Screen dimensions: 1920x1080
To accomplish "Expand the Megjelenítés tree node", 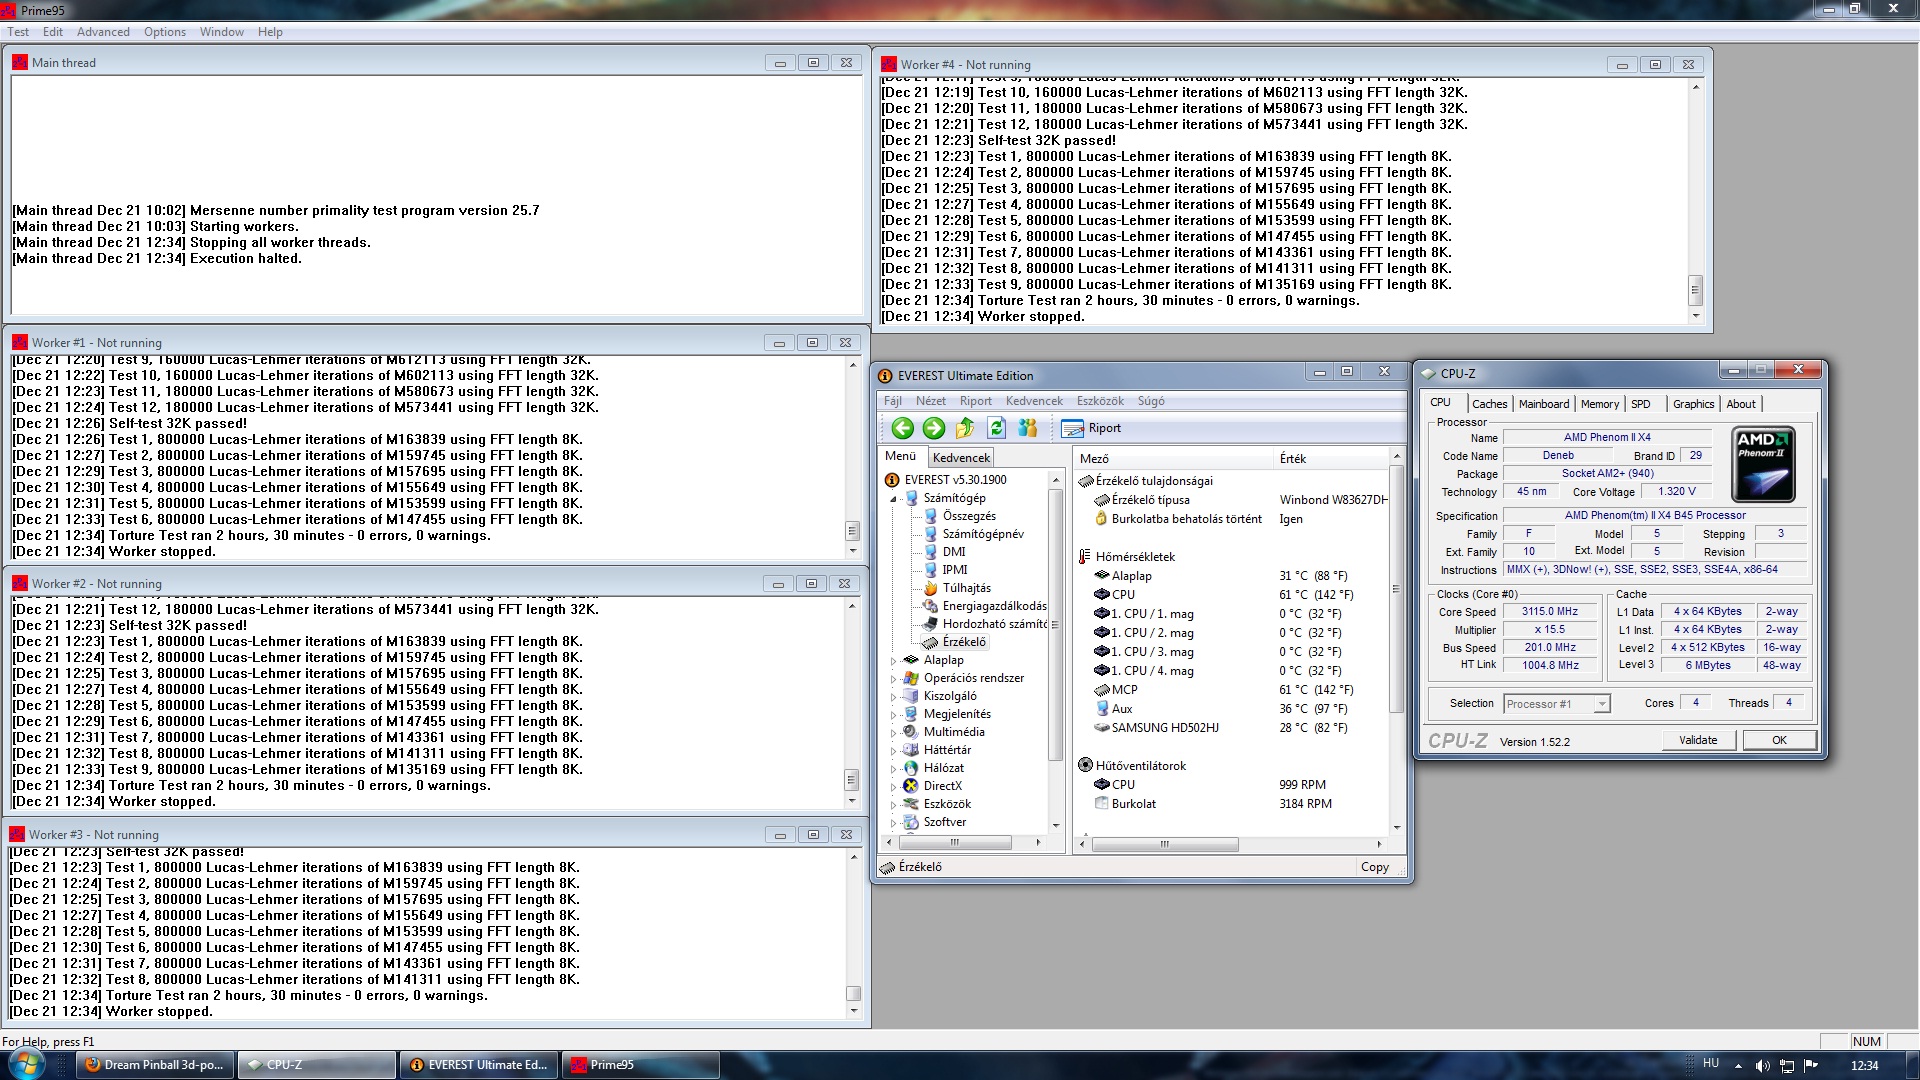I will point(894,714).
